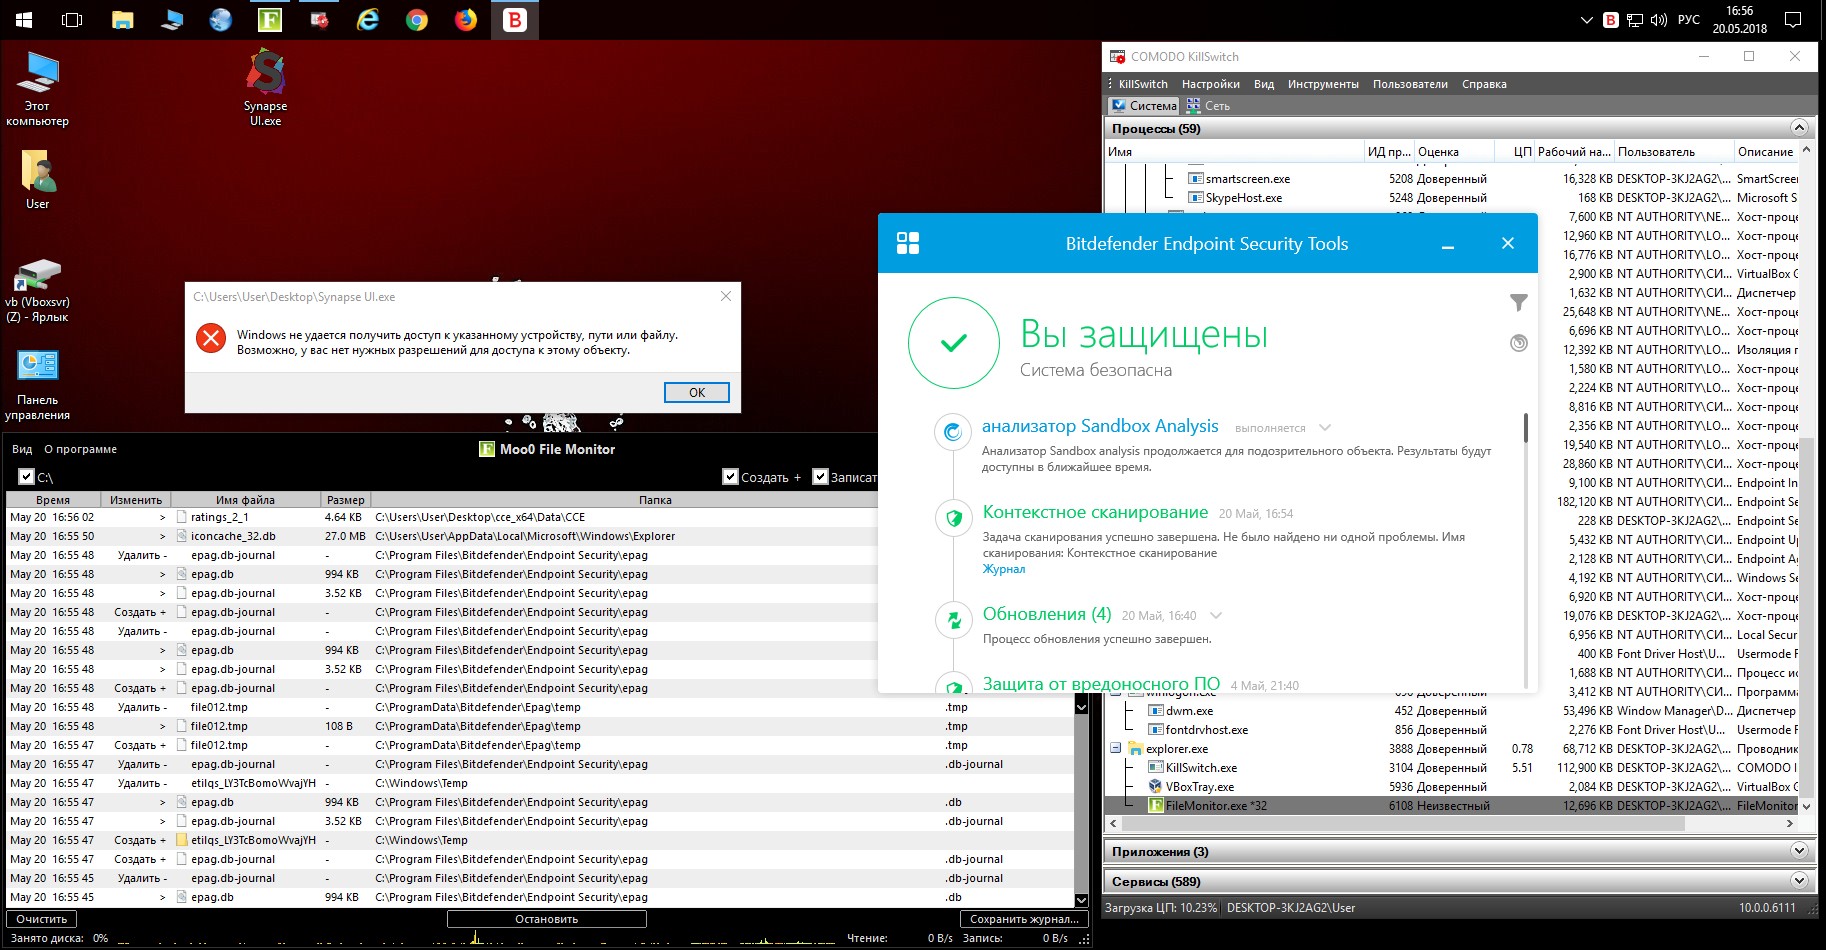Click the Bitdefender filter funnel icon
This screenshot has height=950, width=1826.
pyautogui.click(x=1518, y=302)
